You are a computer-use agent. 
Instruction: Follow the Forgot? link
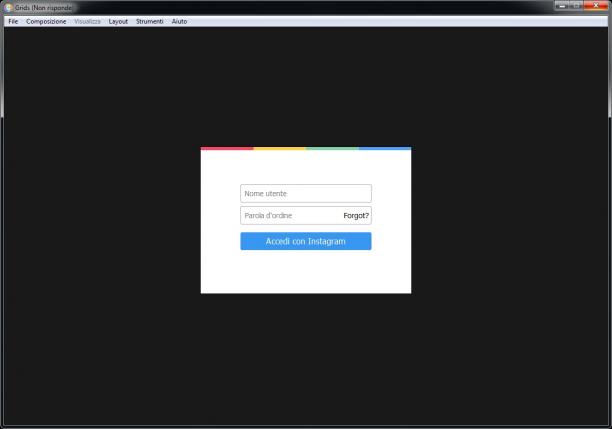(356, 215)
